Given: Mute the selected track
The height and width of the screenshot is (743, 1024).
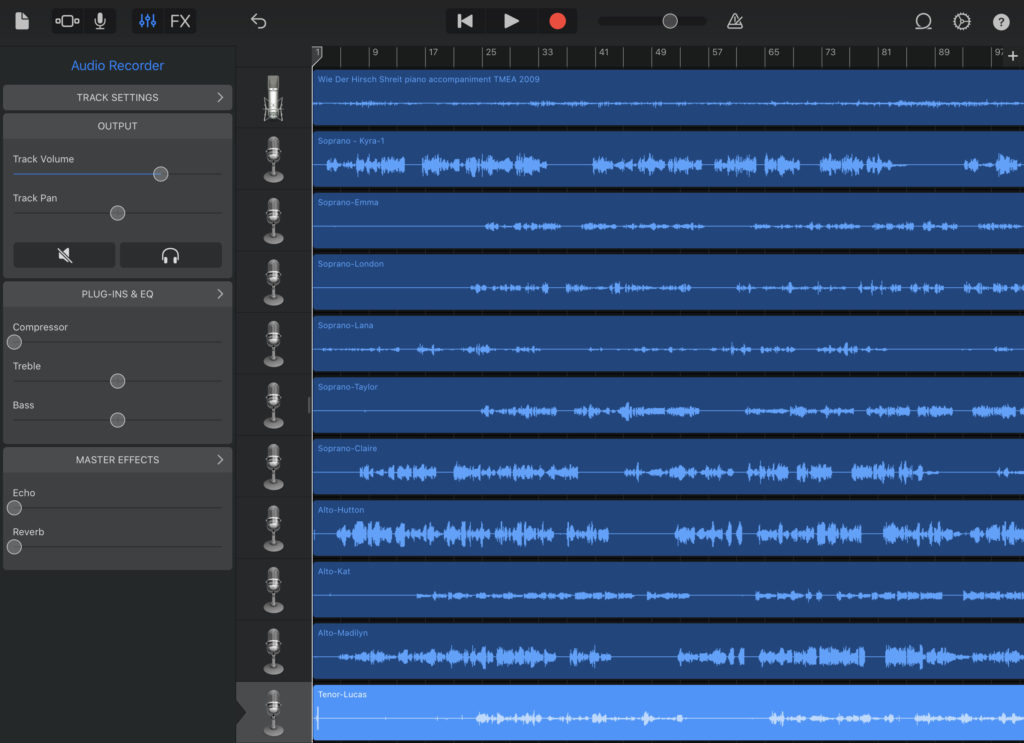Looking at the screenshot, I should pos(65,255).
